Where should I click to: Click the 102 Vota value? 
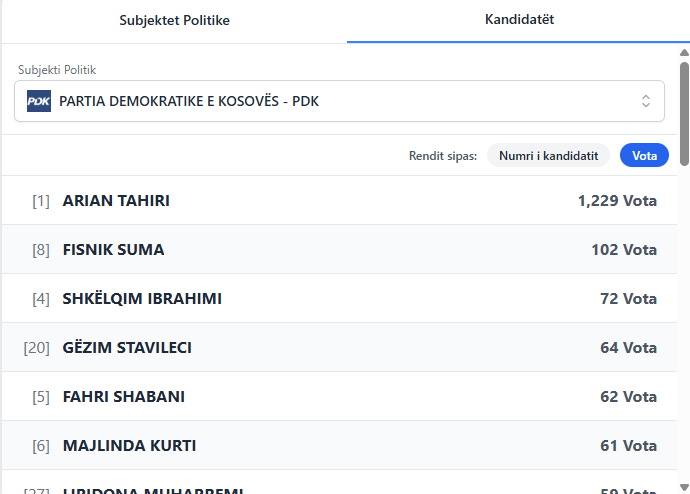(x=623, y=249)
